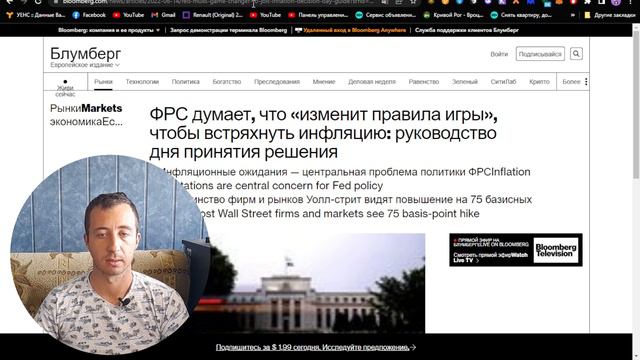
Task: Click the ФРС думает article headline
Action: click(x=323, y=133)
